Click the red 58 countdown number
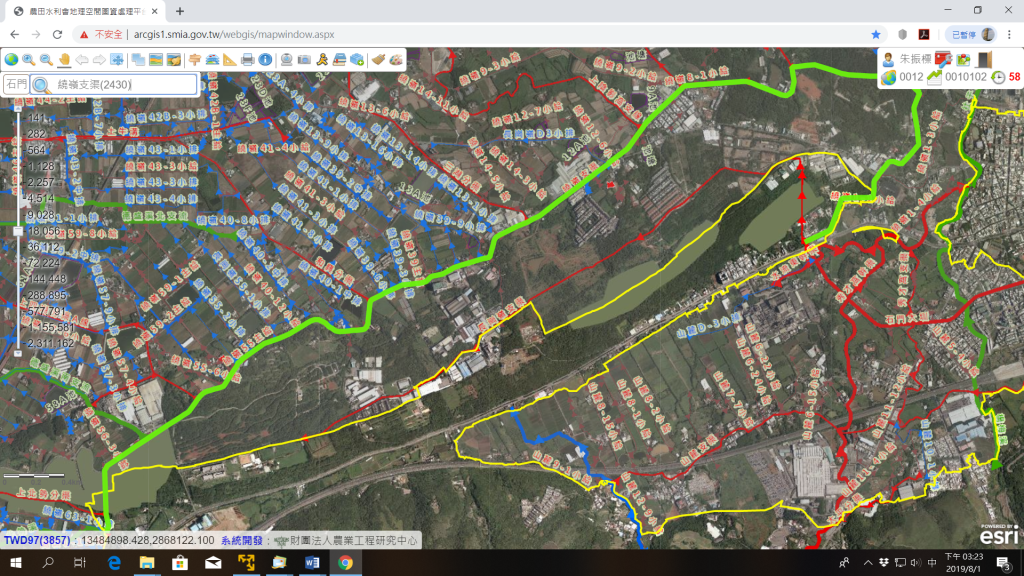Image resolution: width=1024 pixels, height=576 pixels. click(x=1014, y=77)
